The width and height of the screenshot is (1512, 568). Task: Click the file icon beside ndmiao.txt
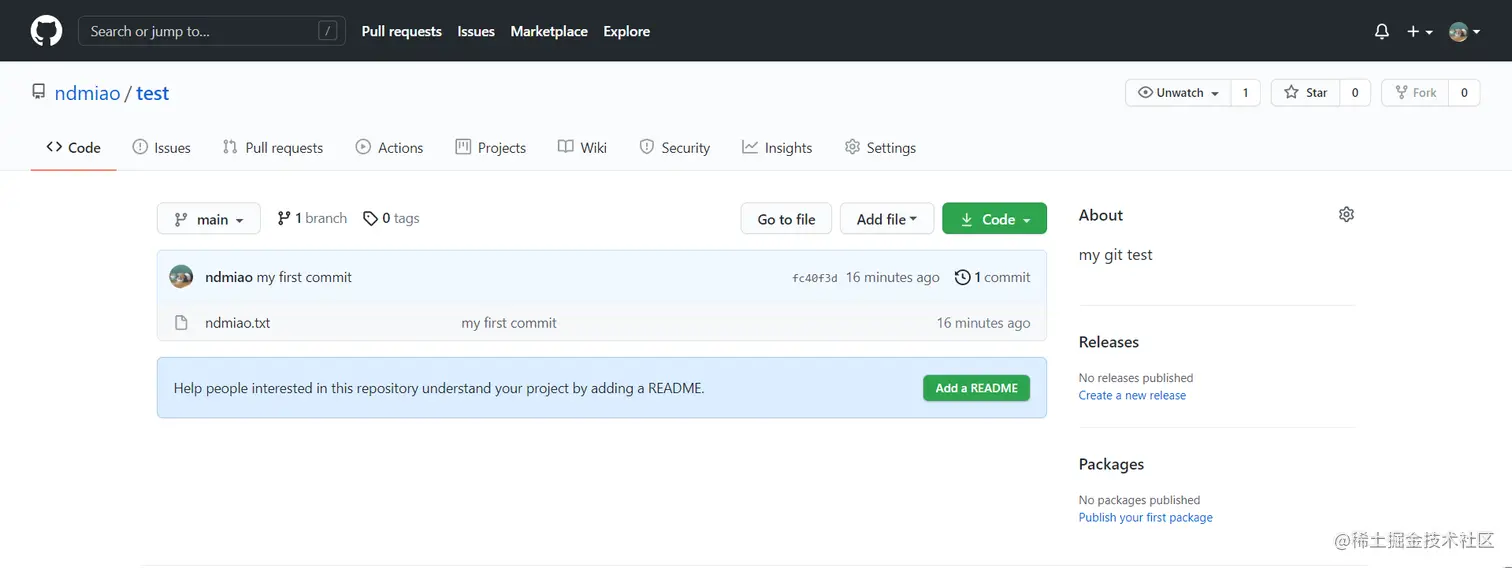point(181,323)
